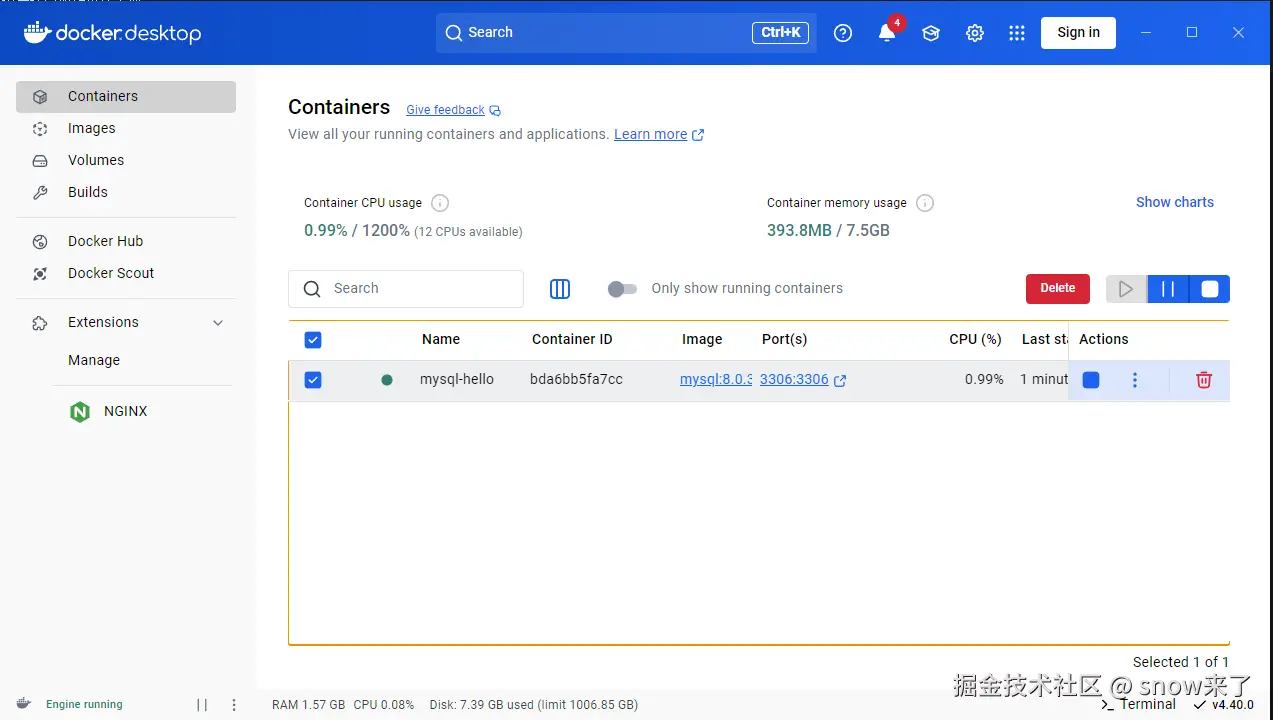Screen dimensions: 1273x720
Task: Click the Container ID column header
Action: pyautogui.click(x=572, y=340)
